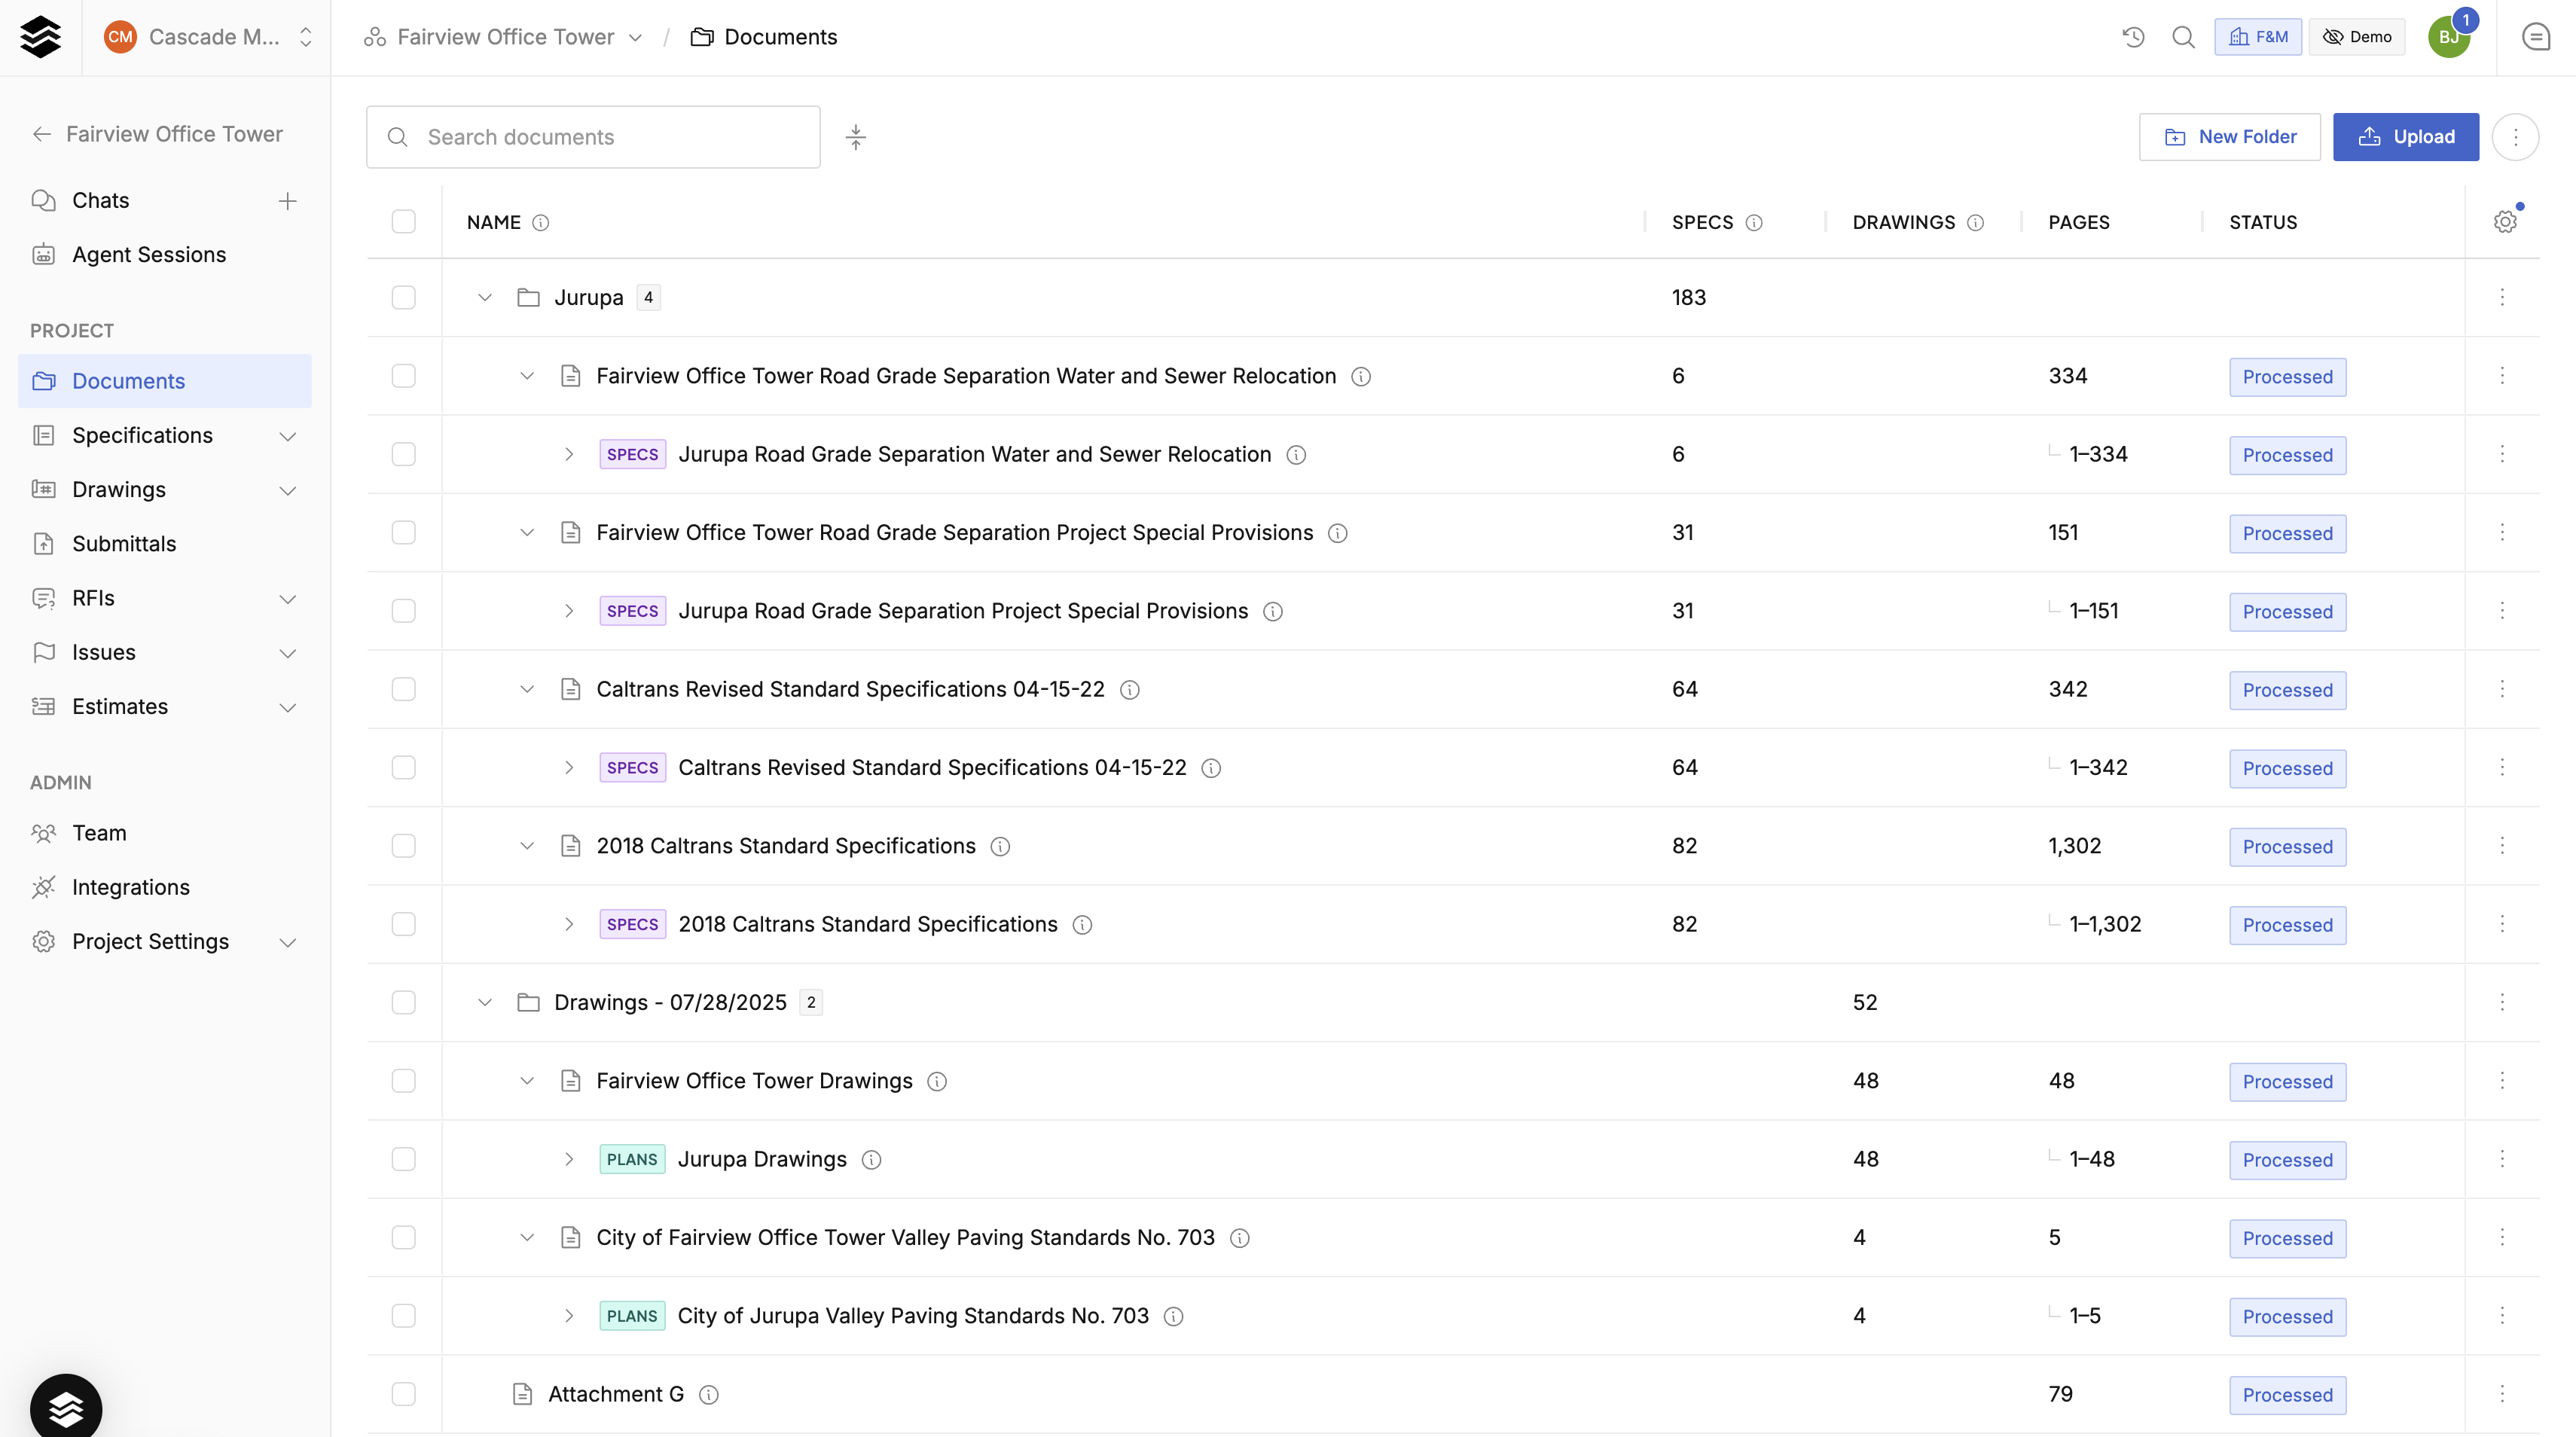Image resolution: width=2576 pixels, height=1437 pixels.
Task: Collapse the Jurupa folder
Action: point(485,297)
